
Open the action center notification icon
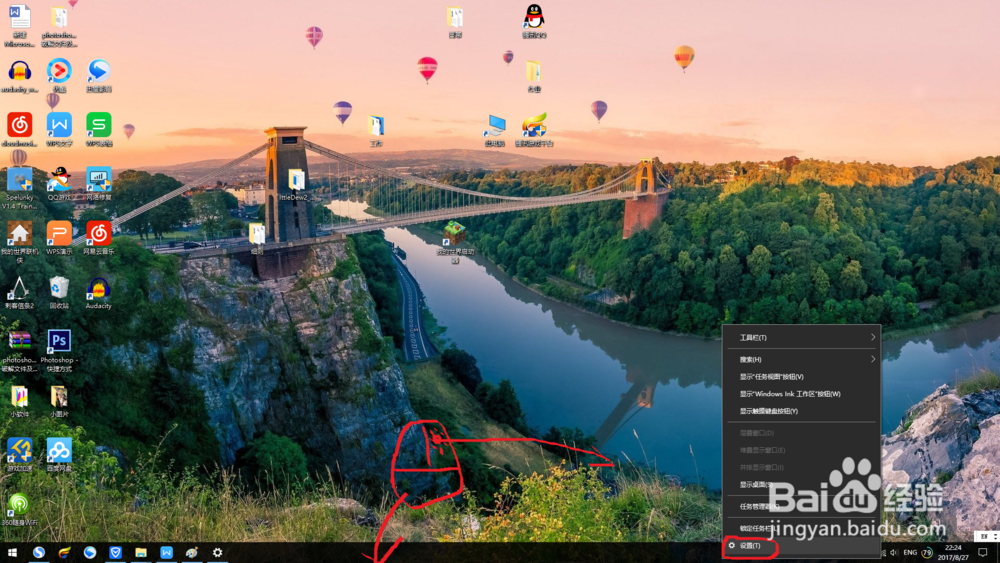click(983, 552)
